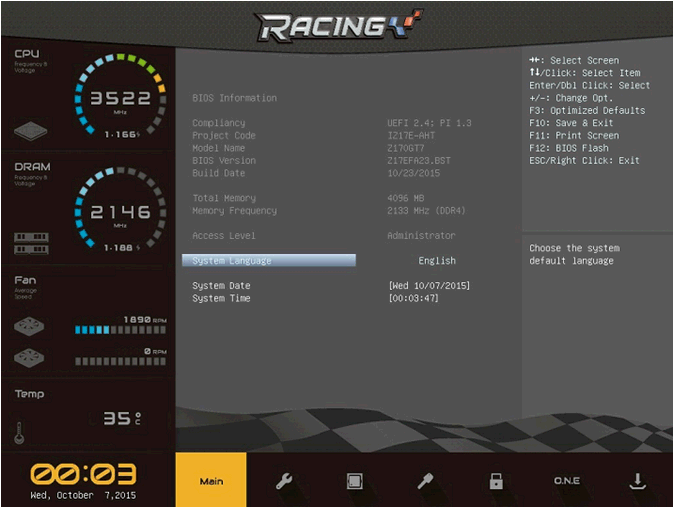Open the O.N.E overclocking tab
Viewport: 674px width, 508px height.
(567, 480)
